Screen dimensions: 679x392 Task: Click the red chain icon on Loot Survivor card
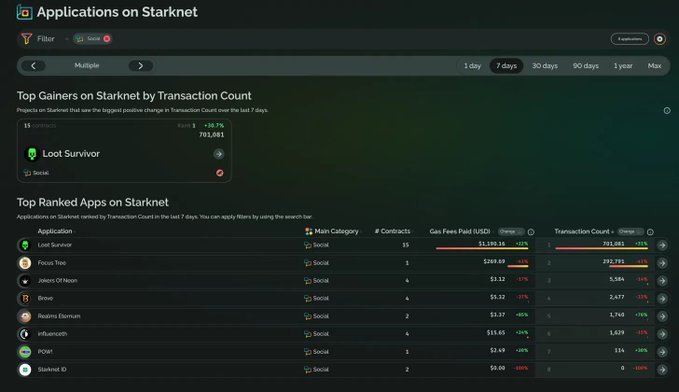[220, 173]
